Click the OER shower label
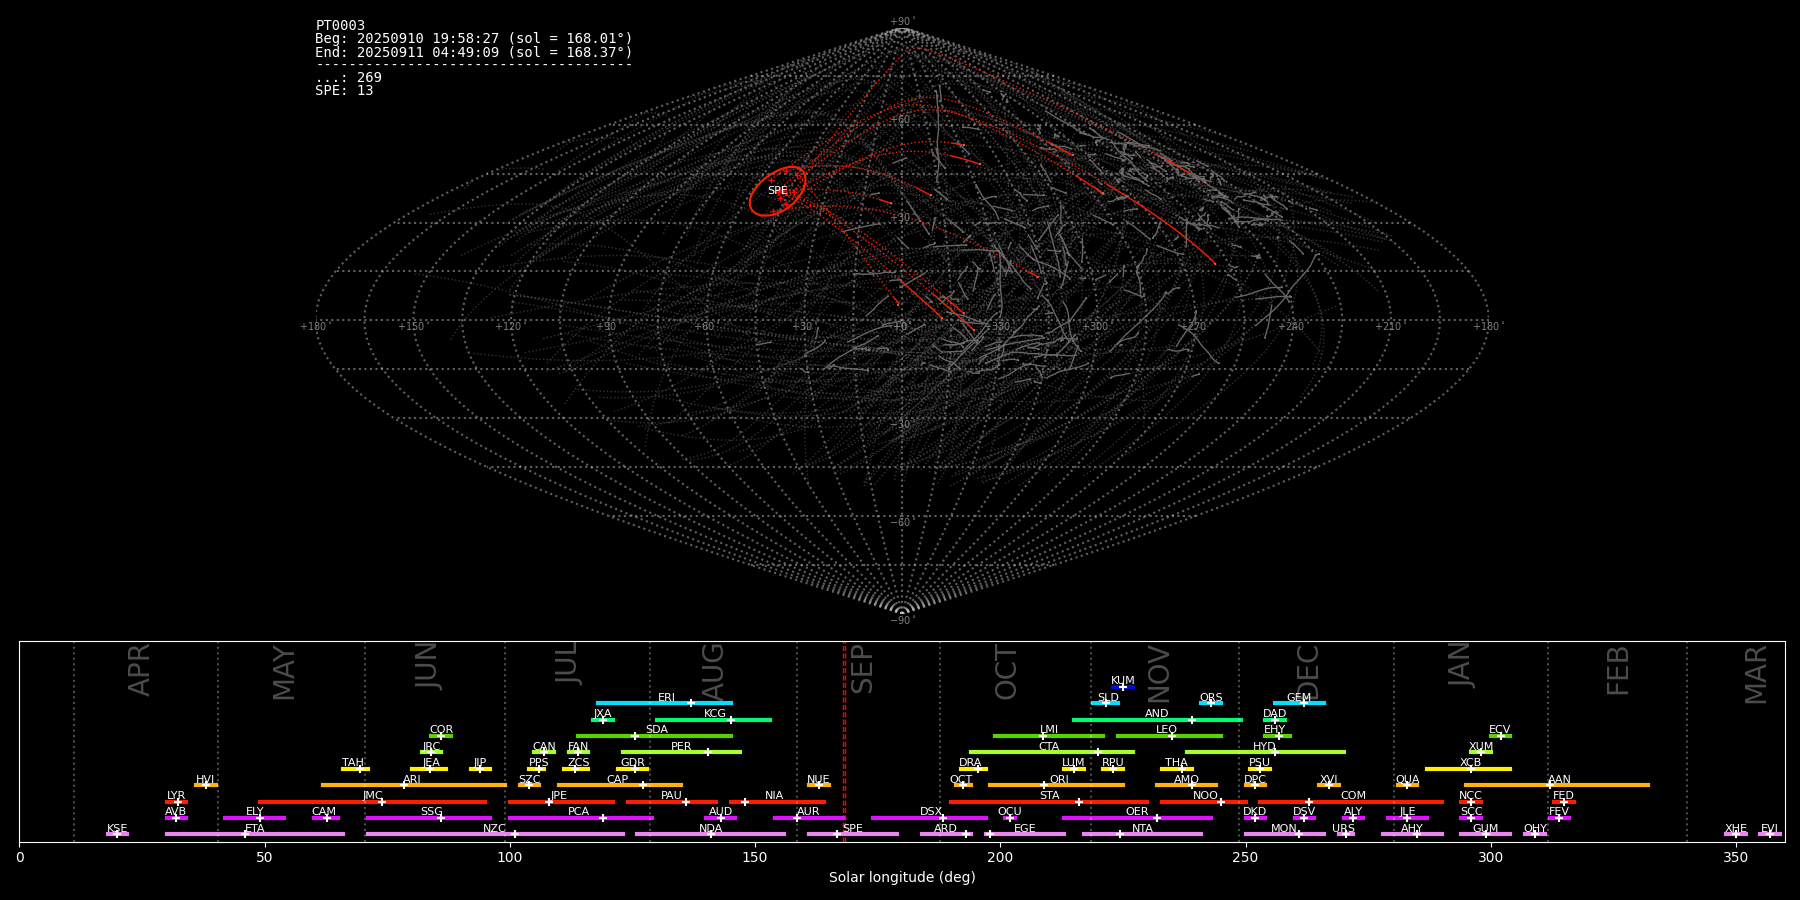 click(1137, 811)
